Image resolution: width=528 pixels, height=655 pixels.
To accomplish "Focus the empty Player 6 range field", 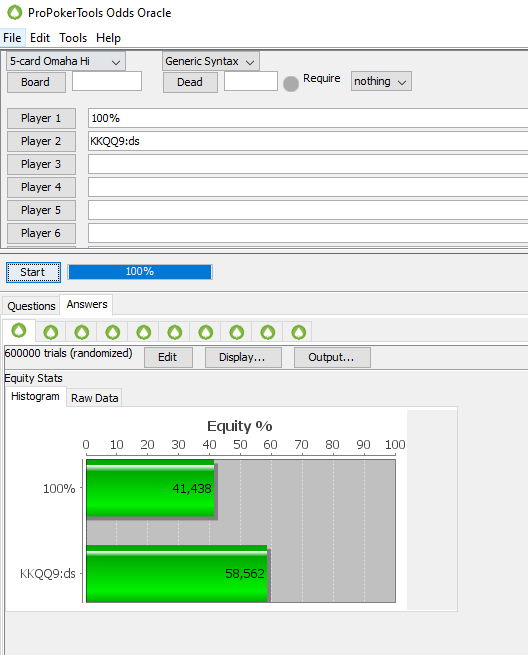I will pos(308,233).
